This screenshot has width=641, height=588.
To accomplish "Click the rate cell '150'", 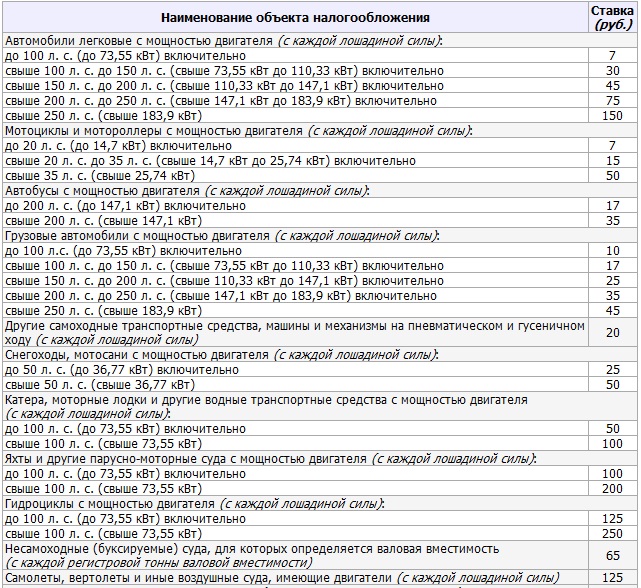I will click(612, 116).
